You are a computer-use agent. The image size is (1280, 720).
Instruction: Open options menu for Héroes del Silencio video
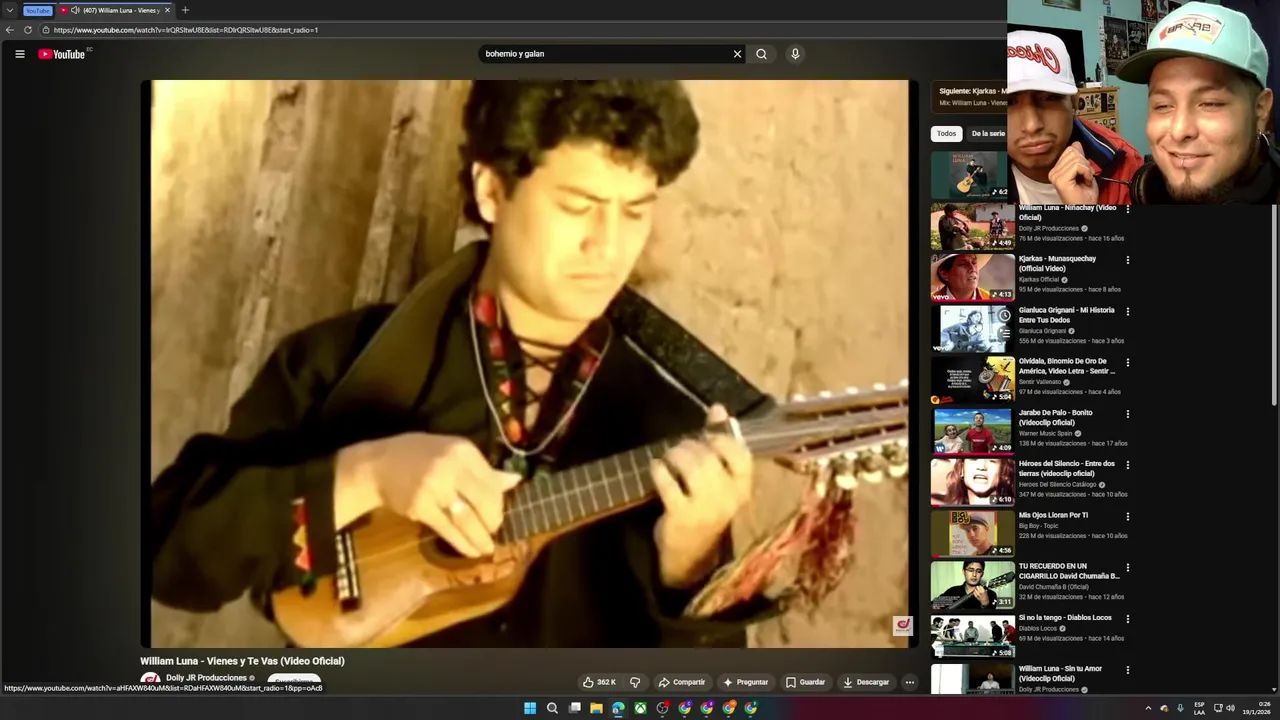tap(1127, 465)
